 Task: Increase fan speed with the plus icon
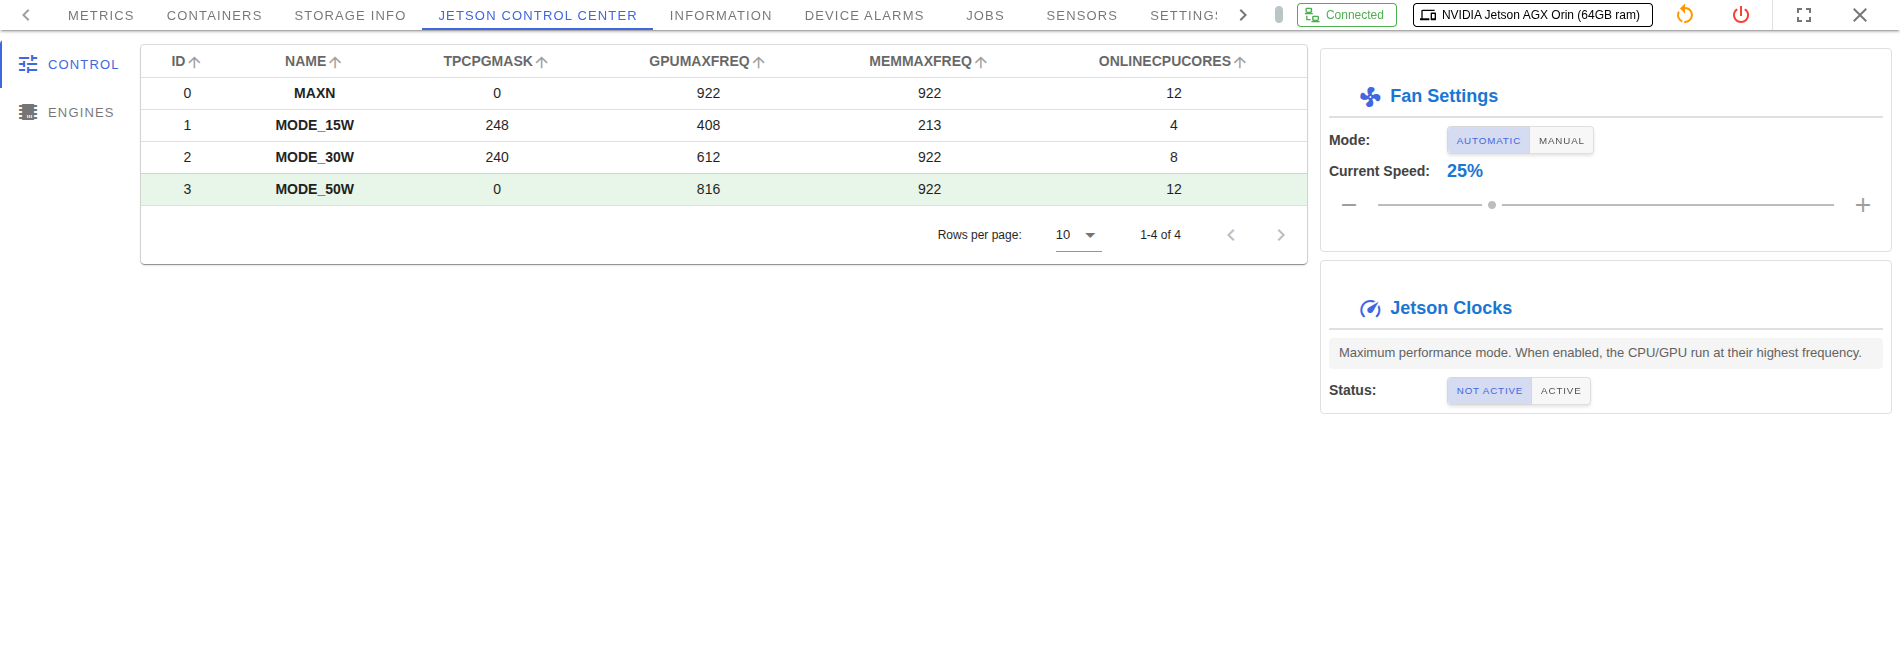pyautogui.click(x=1863, y=205)
